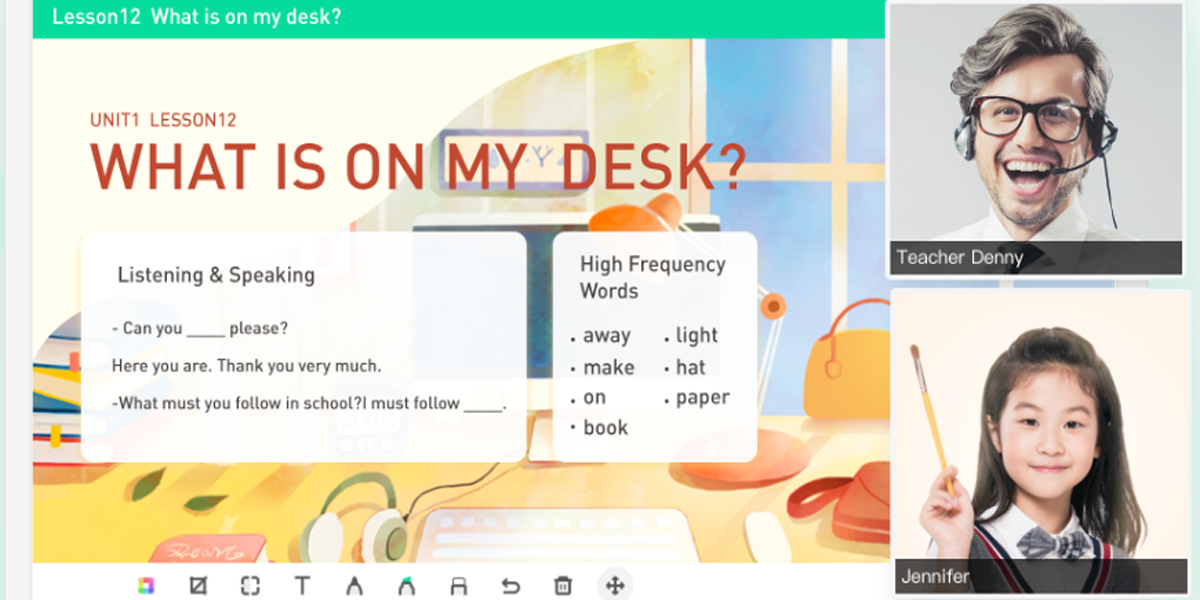Select the crossed-square shape tool
Viewport: 1200px width, 600px height.
coord(198,586)
